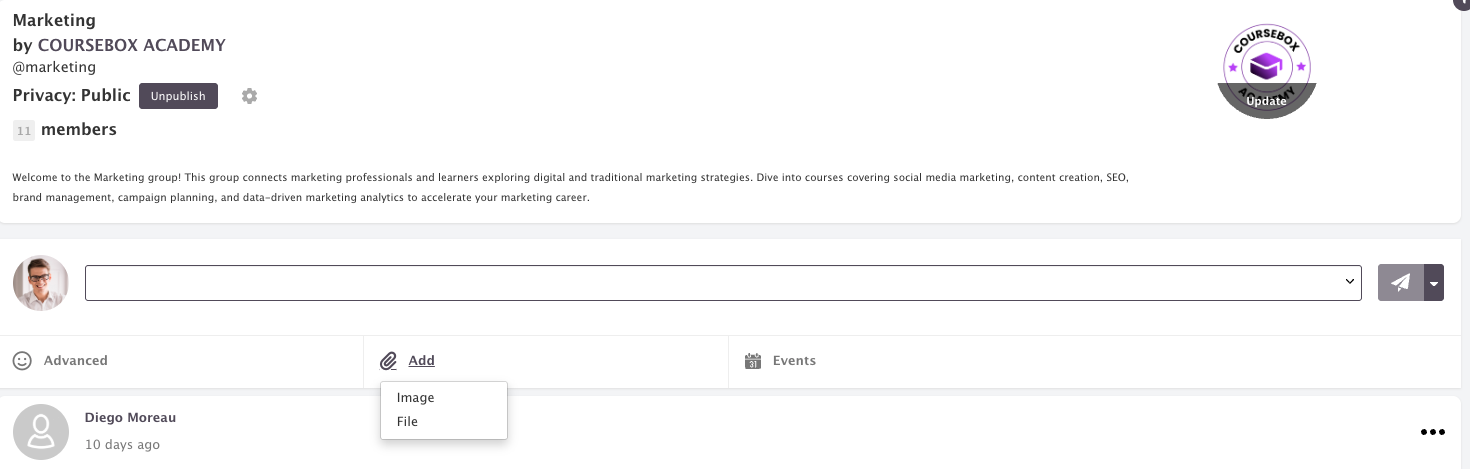
Task: Expand send button dropdown arrow
Action: [x=1434, y=283]
